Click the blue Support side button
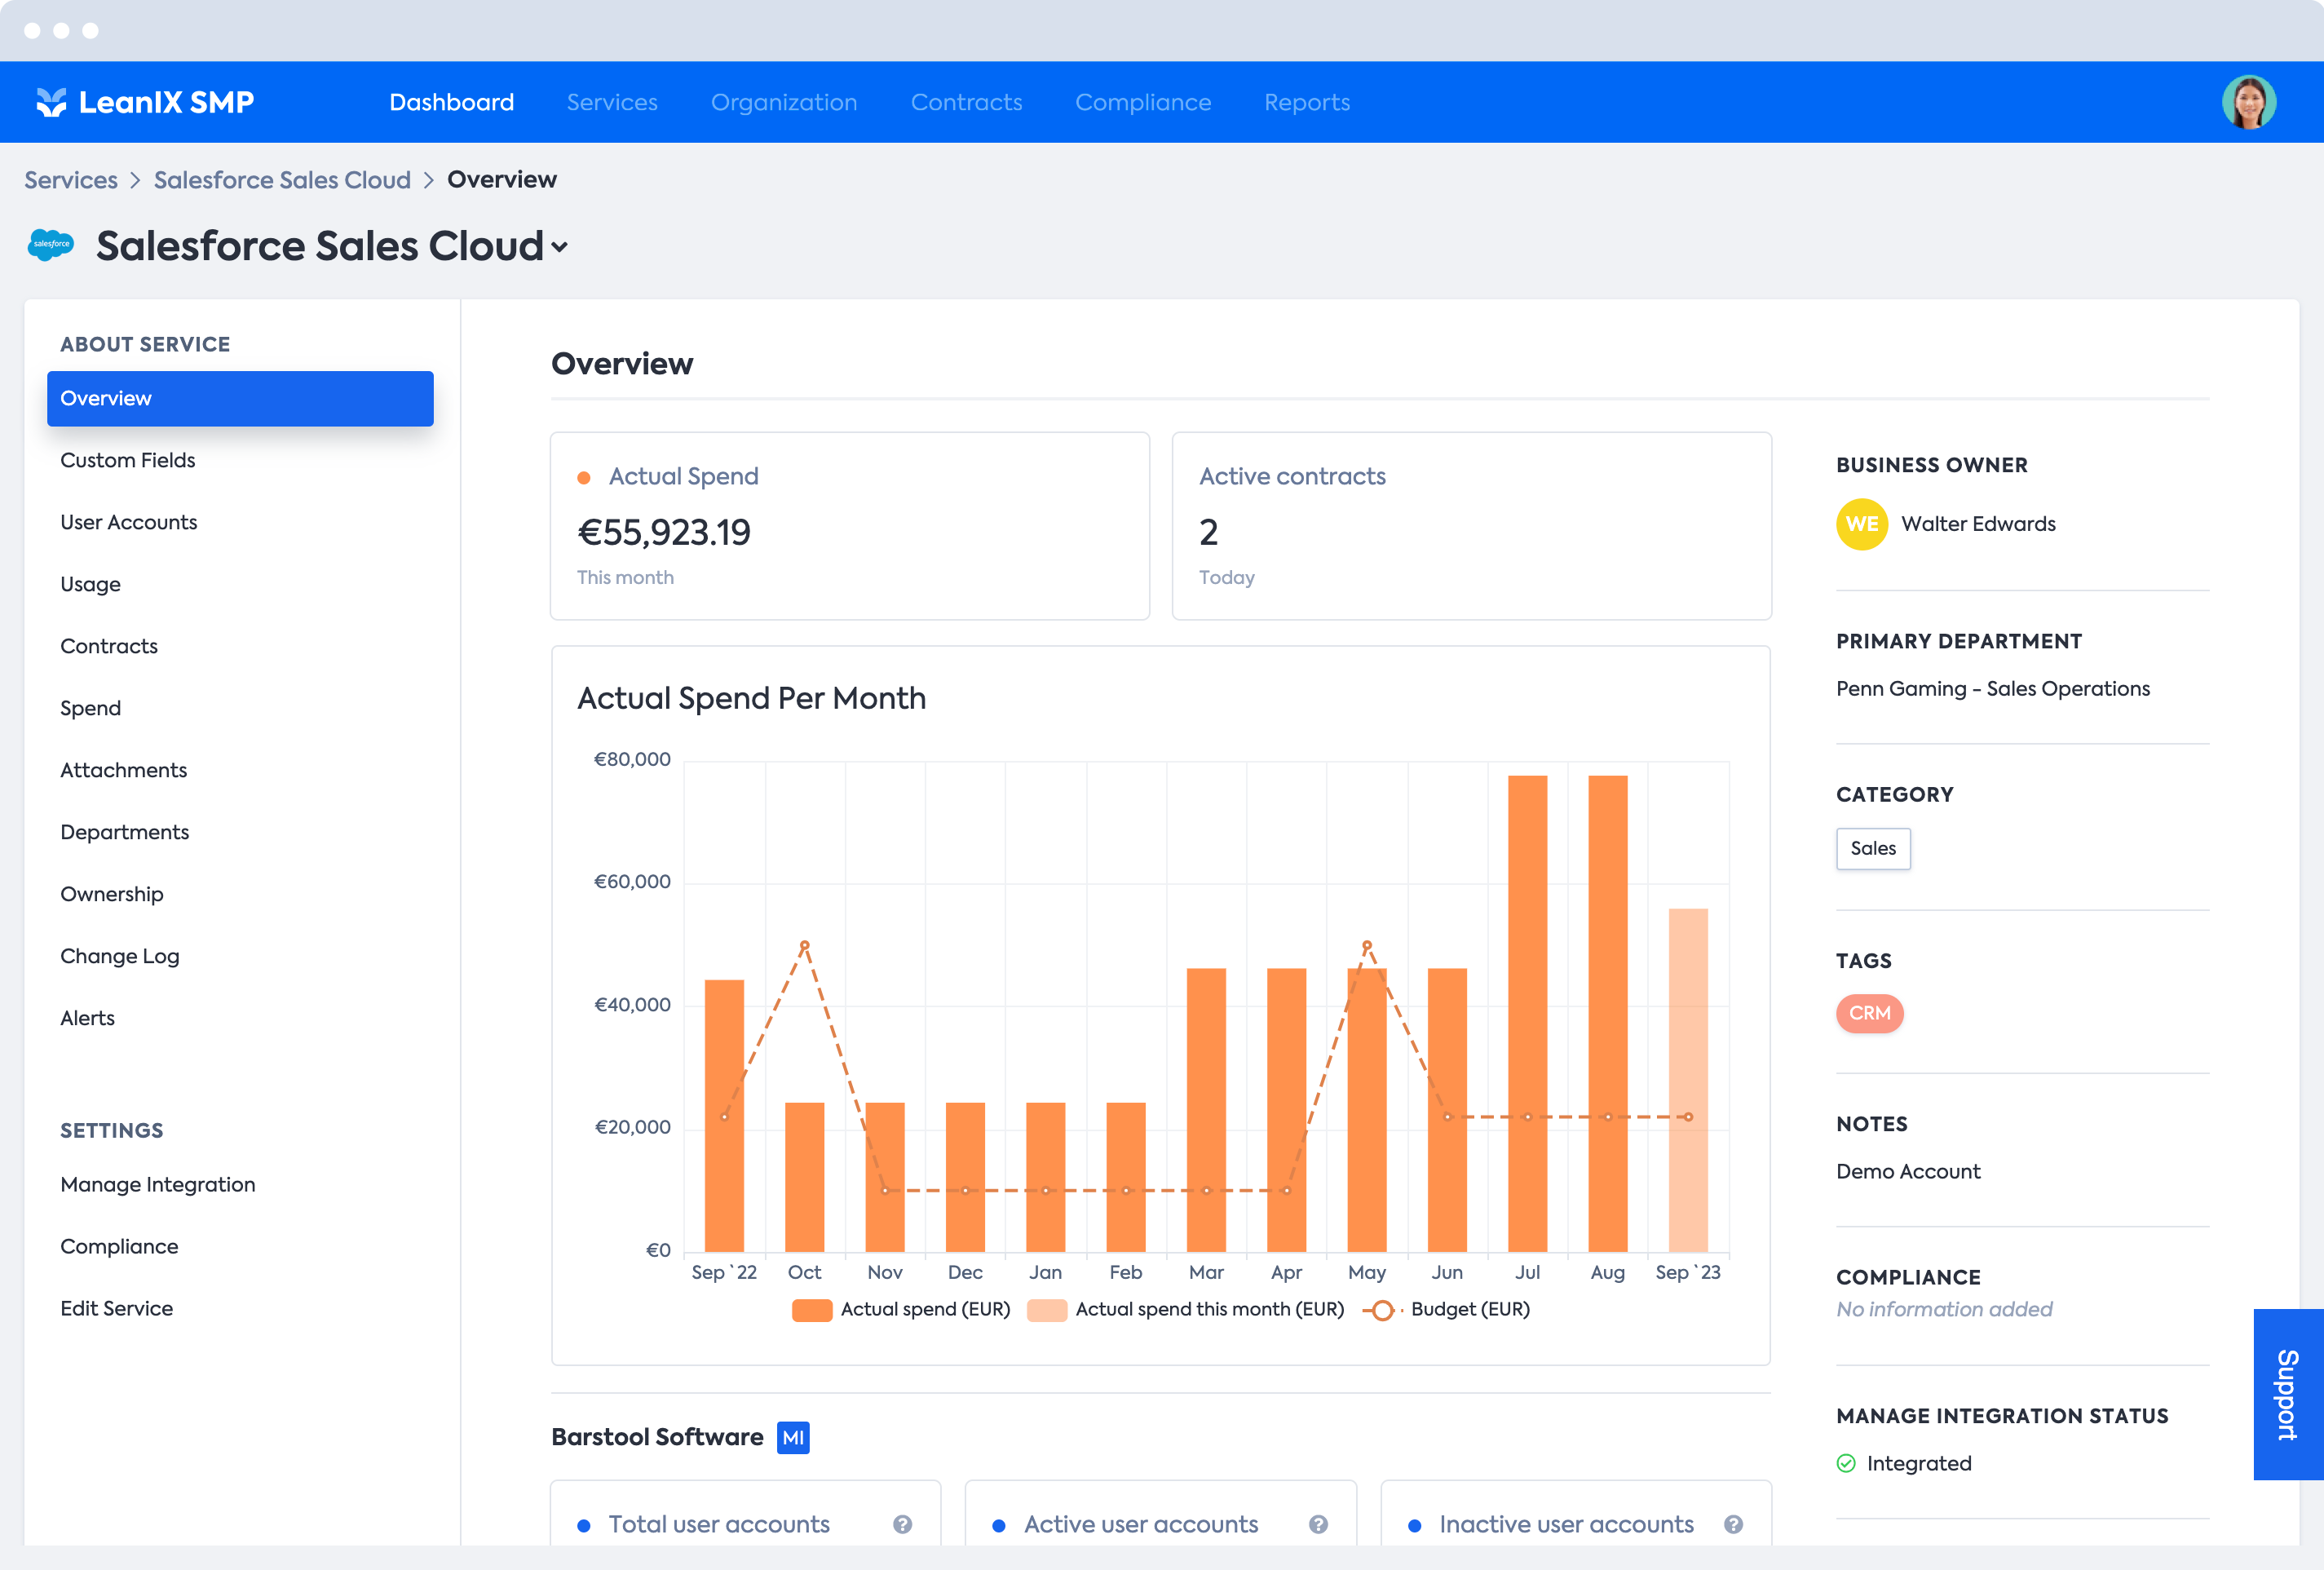The height and width of the screenshot is (1570, 2324). pyautogui.click(x=2288, y=1394)
